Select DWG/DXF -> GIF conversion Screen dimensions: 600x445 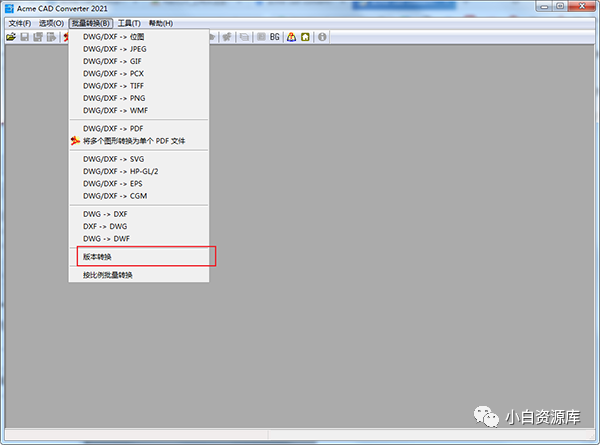click(x=139, y=61)
